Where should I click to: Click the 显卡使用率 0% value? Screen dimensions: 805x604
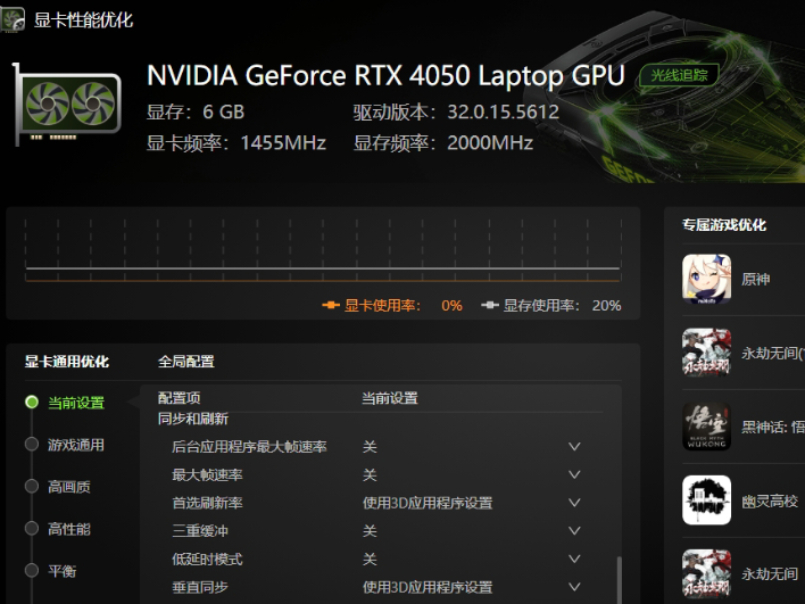tap(452, 306)
